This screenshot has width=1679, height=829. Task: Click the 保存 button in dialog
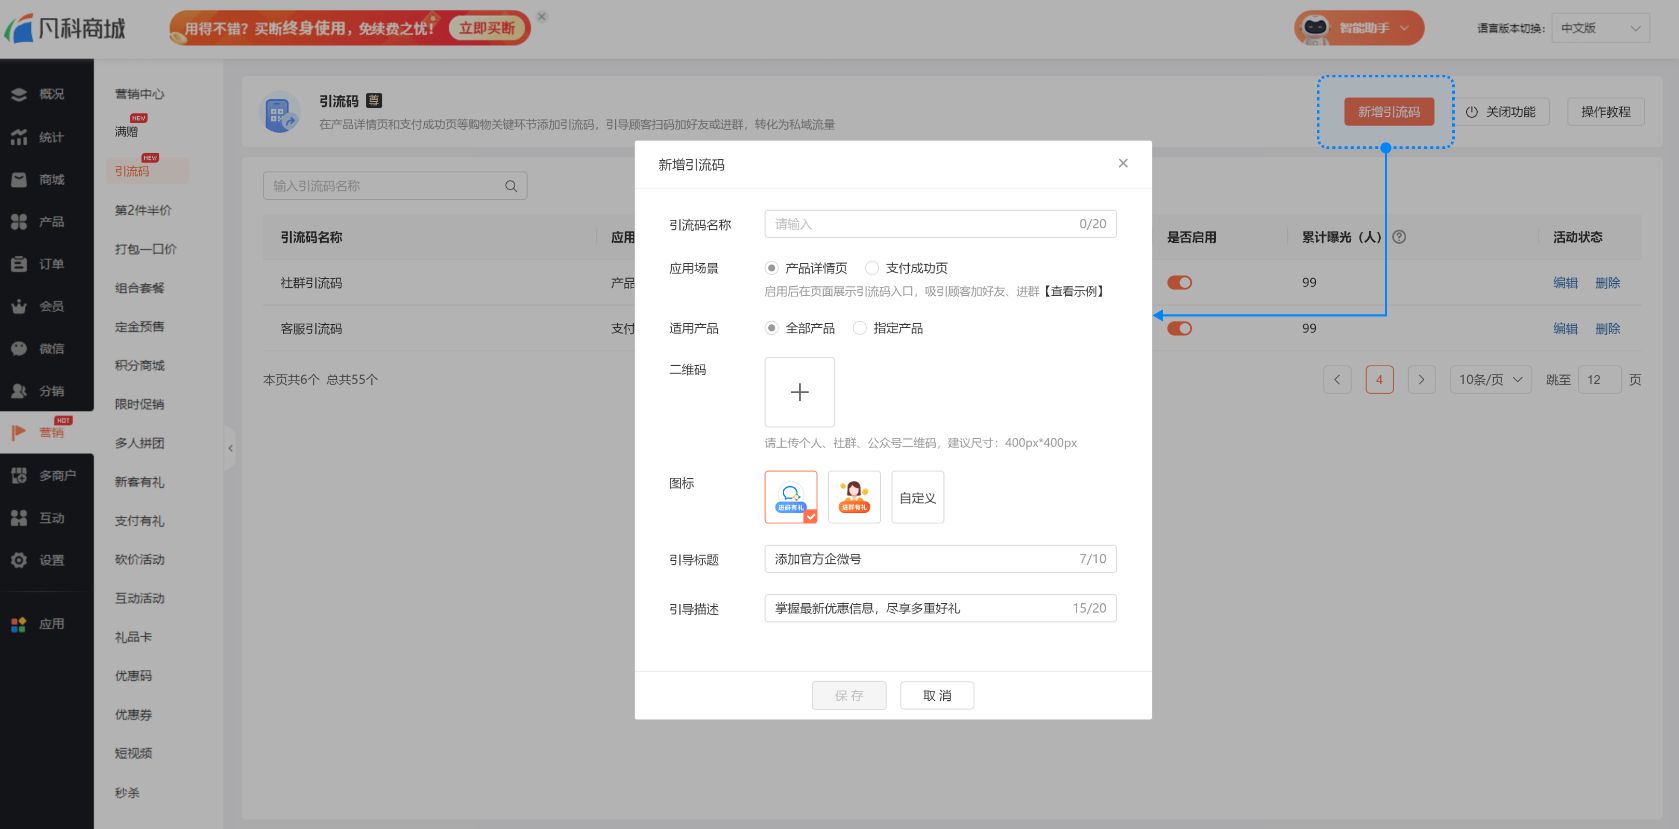(849, 696)
